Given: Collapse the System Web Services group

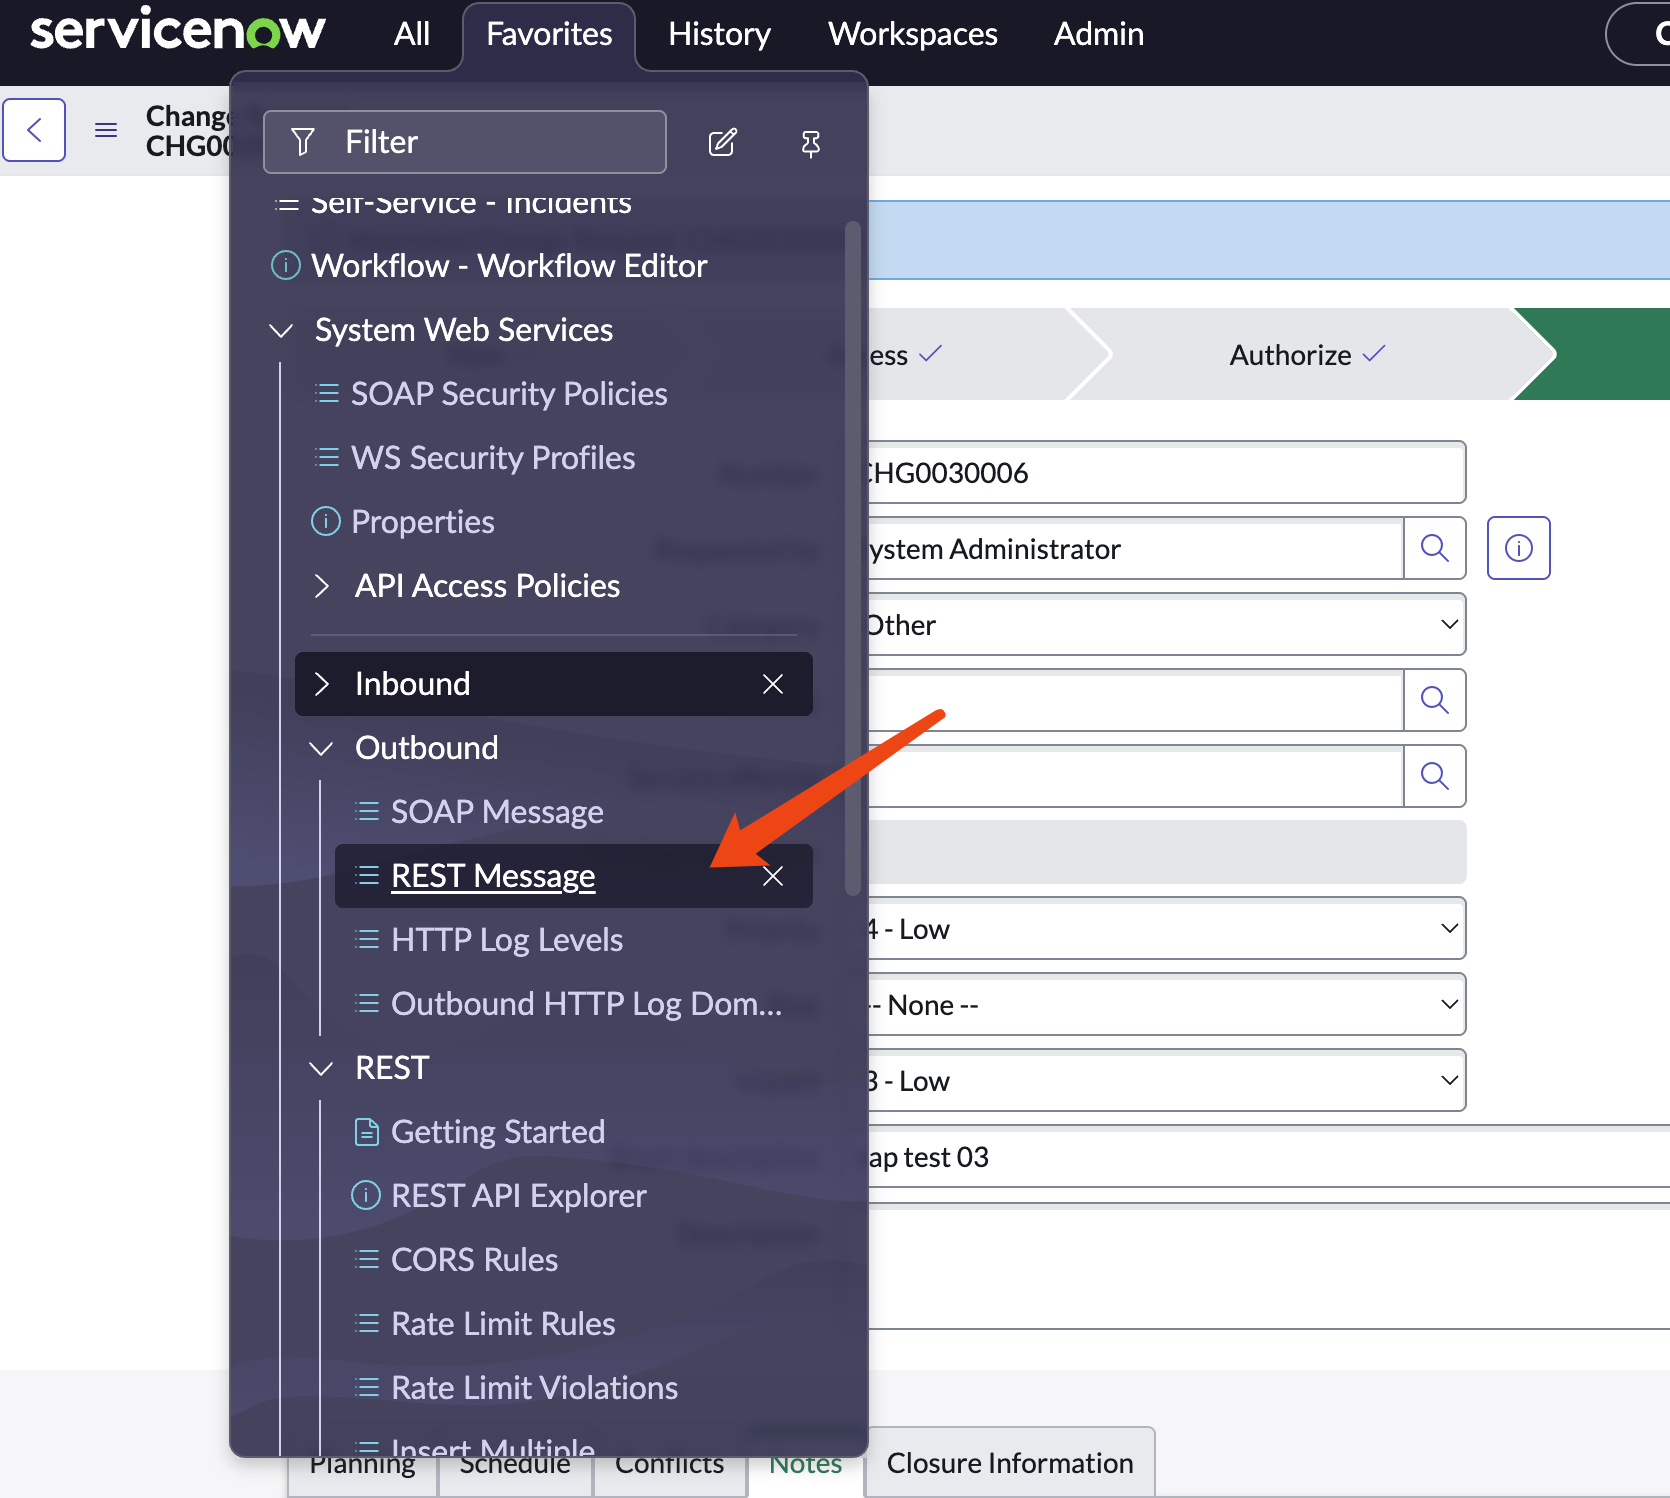Looking at the screenshot, I should (282, 330).
